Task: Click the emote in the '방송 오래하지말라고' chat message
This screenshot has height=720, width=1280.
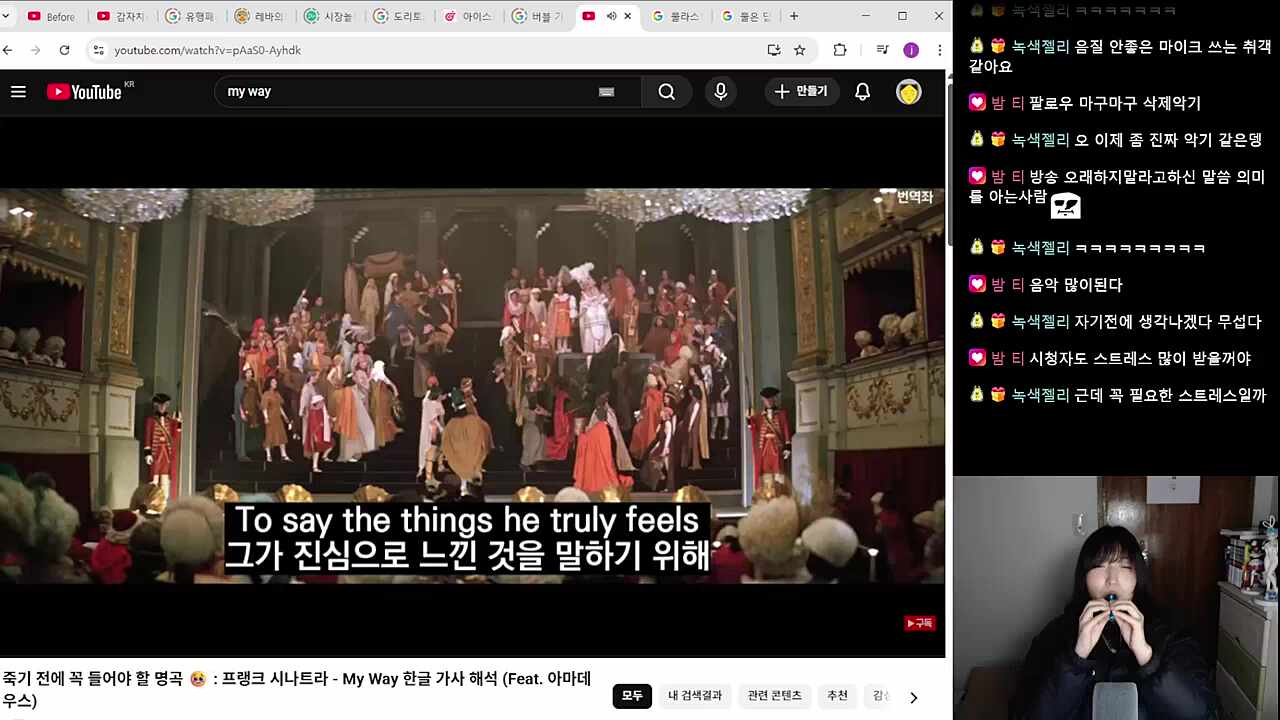Action: tap(1066, 205)
